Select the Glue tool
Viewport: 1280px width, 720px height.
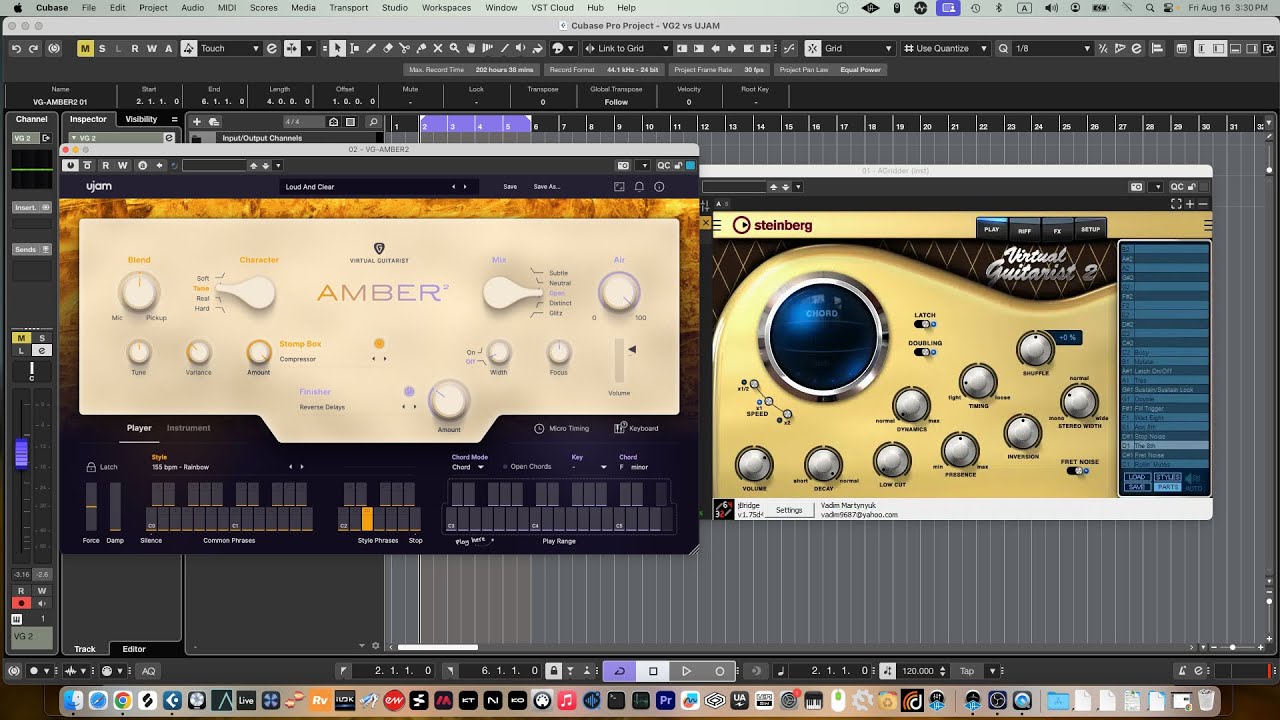pos(422,48)
